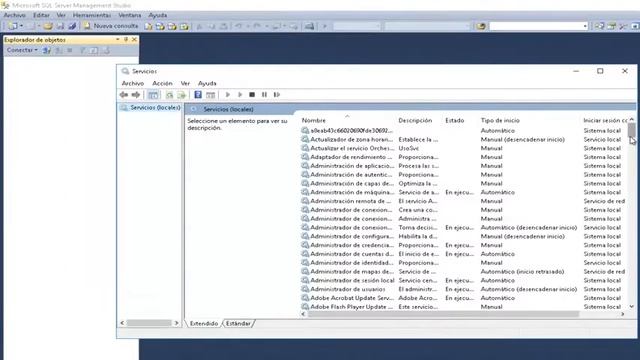Screen dimensions: 640x360
Task: Open the window position dropdown of Explorador de objetos
Action: (118, 40)
